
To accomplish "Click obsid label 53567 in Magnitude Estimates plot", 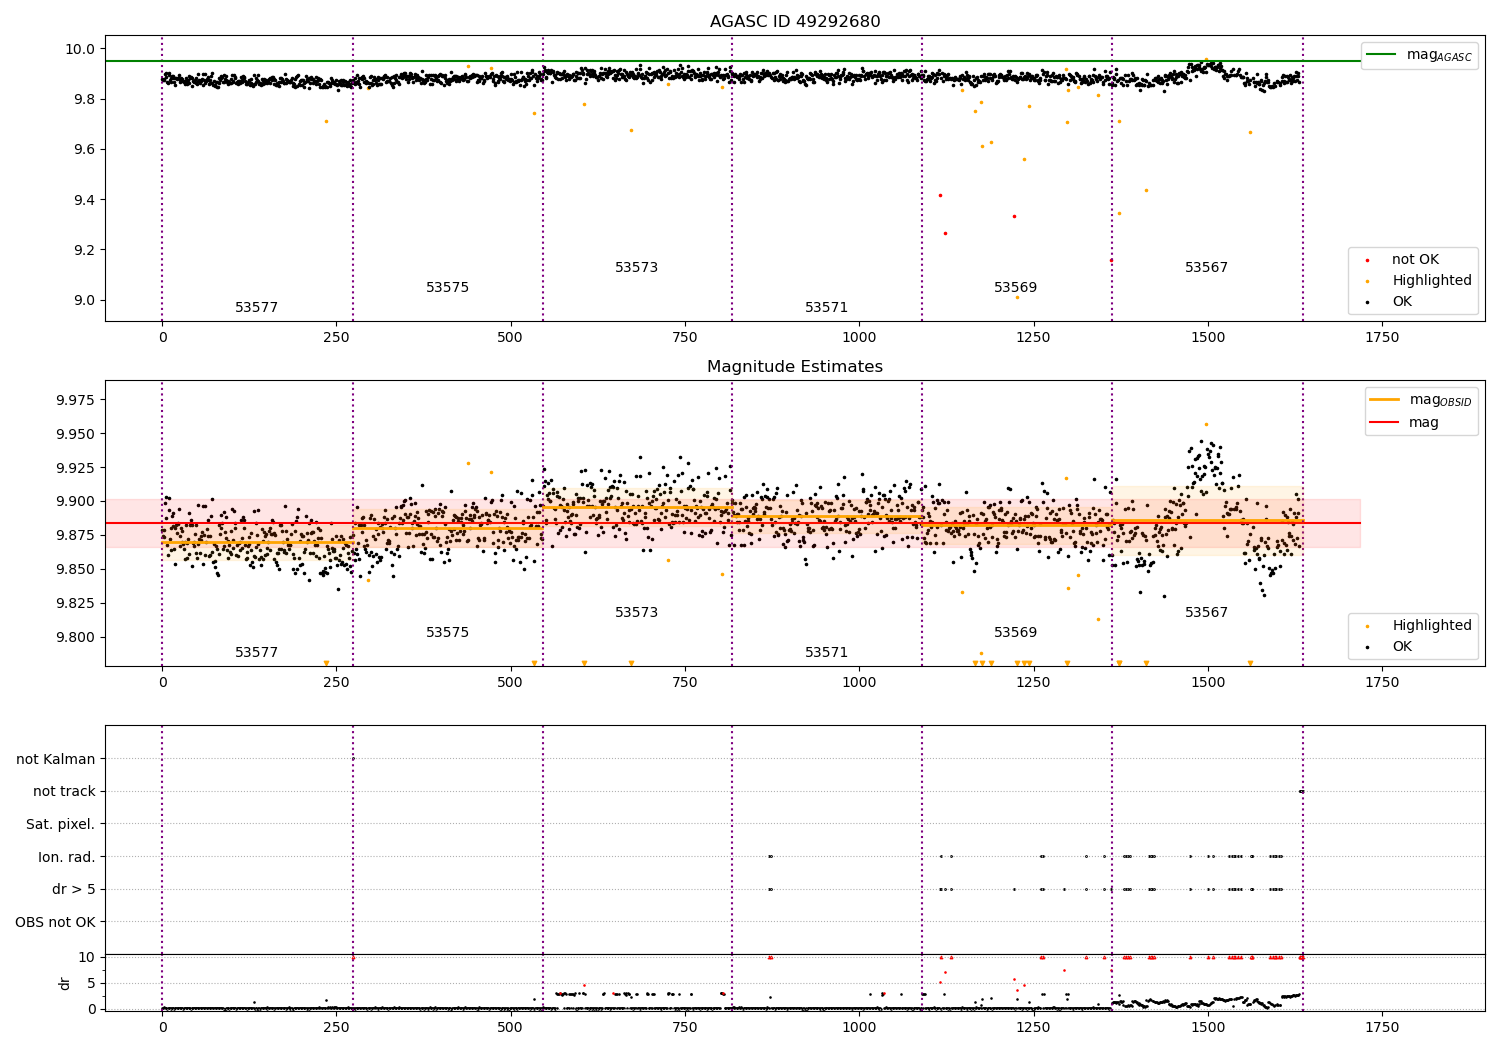I will coord(1206,613).
